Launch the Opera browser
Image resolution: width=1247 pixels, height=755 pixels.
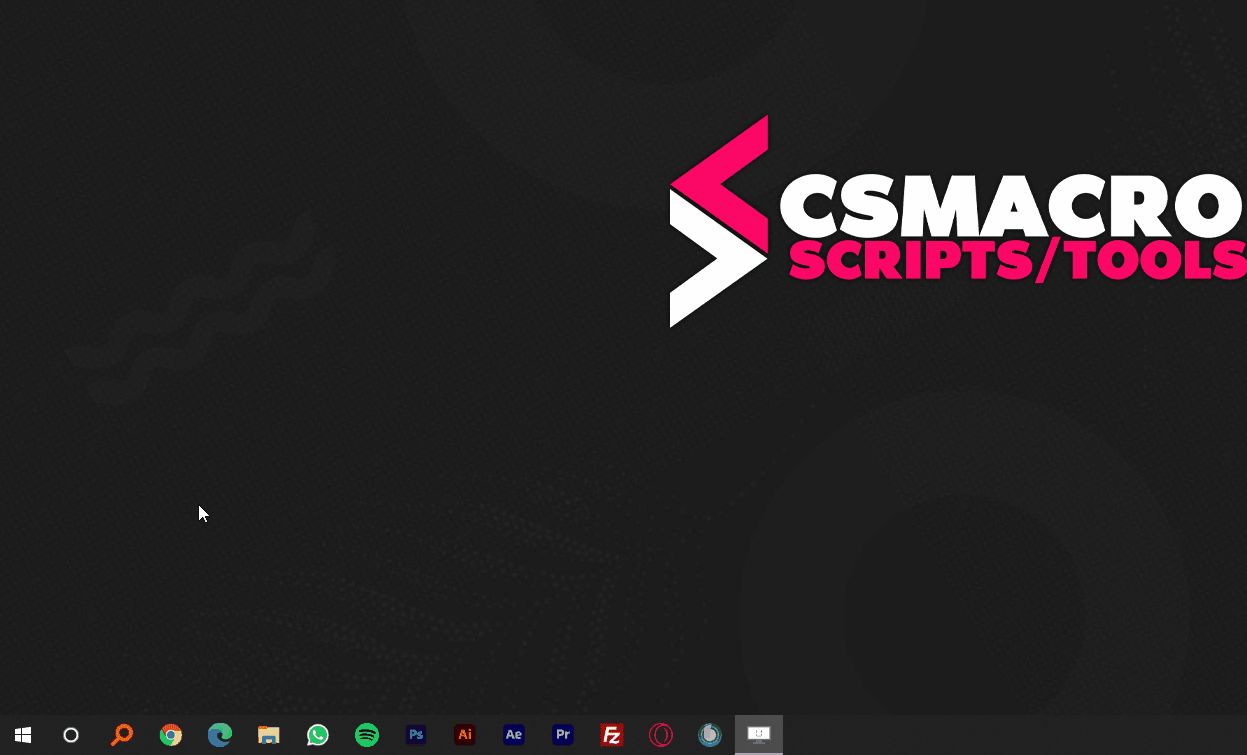pos(661,735)
